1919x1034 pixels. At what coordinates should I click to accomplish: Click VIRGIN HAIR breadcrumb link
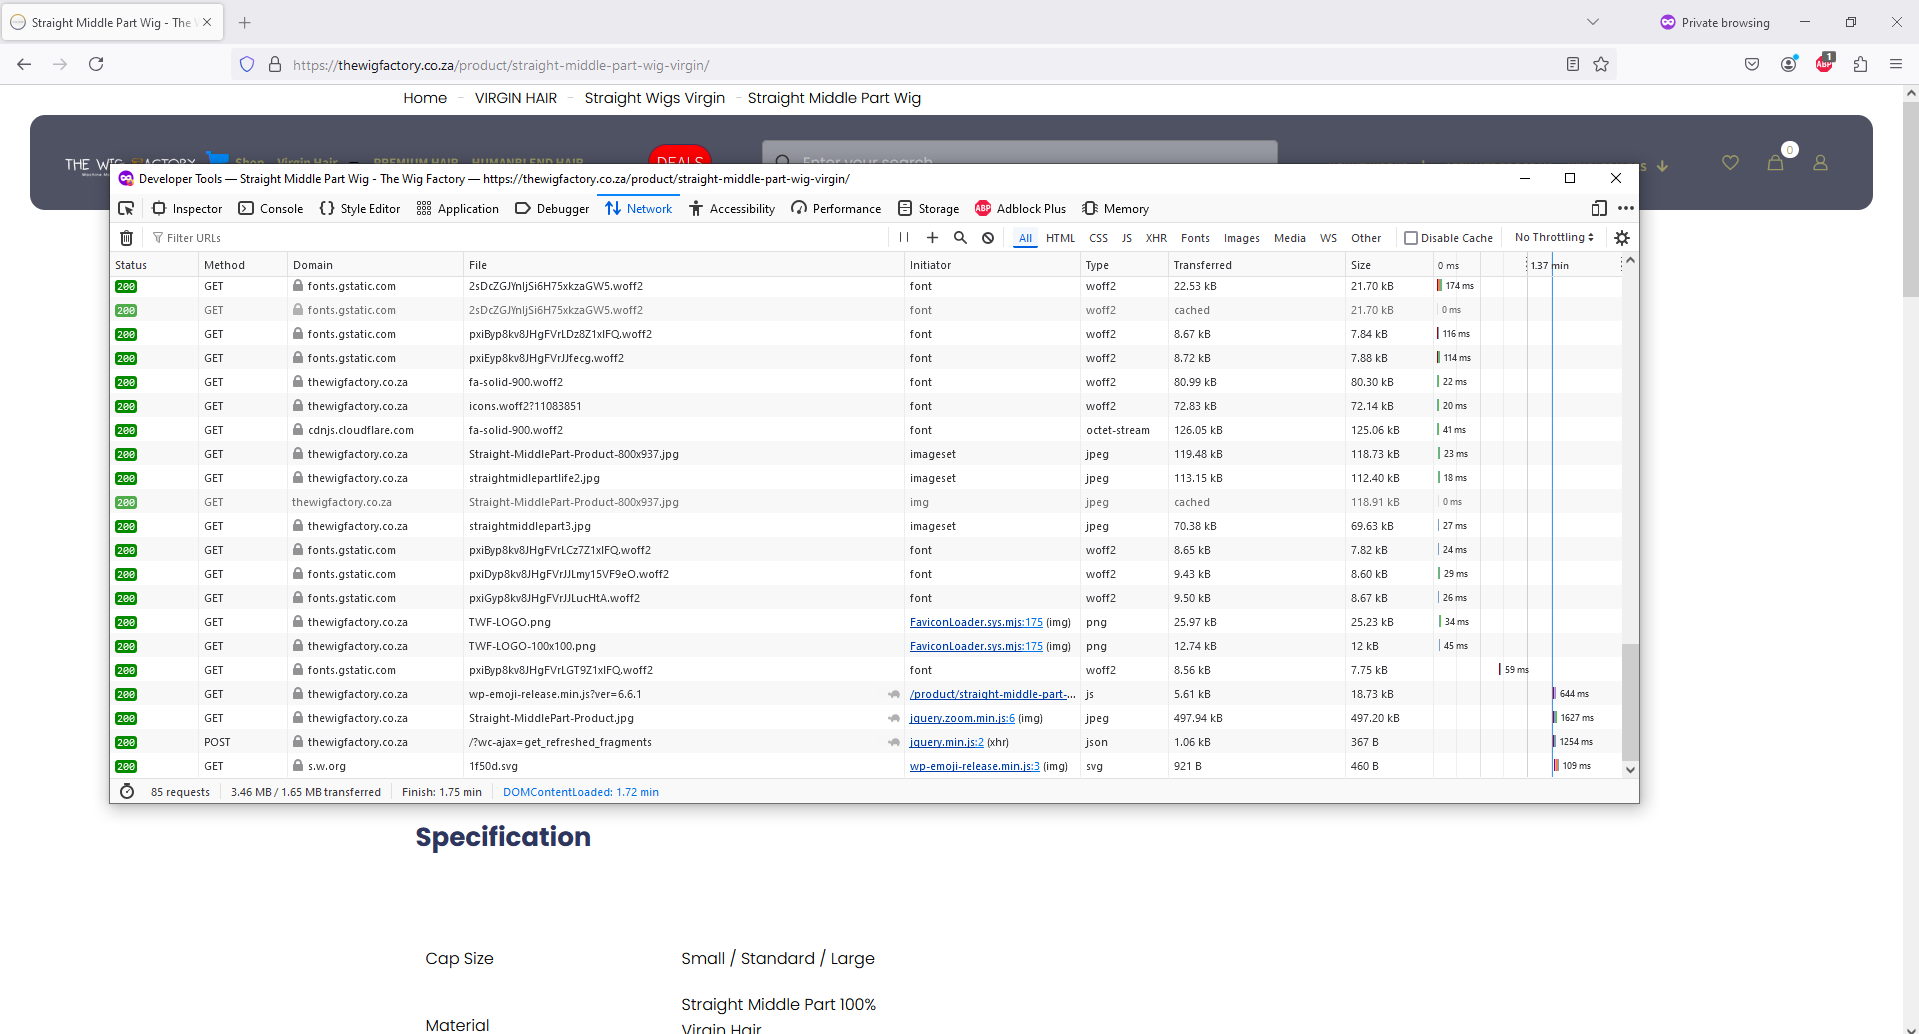[x=516, y=98]
